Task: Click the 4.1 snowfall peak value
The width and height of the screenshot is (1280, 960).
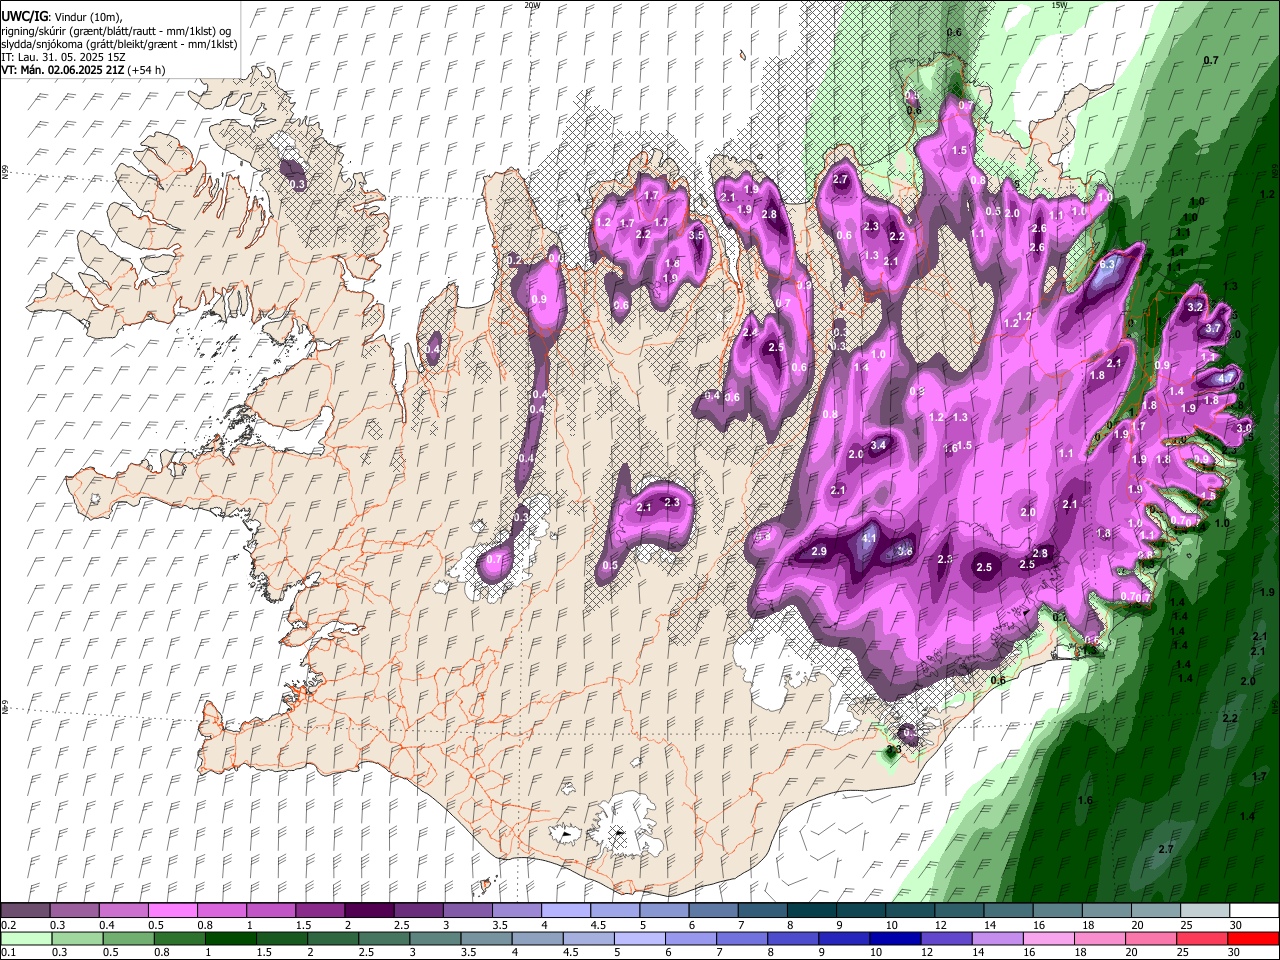Action: (x=869, y=539)
